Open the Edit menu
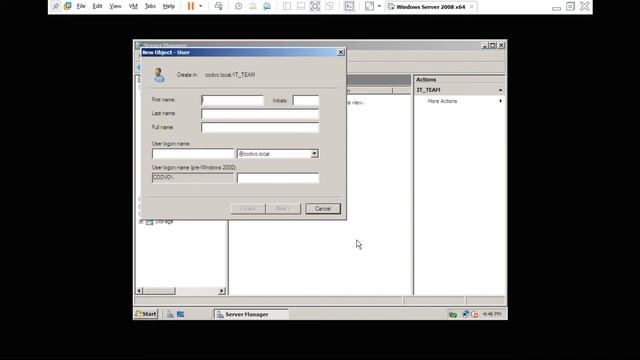The image size is (640, 360). (97, 6)
